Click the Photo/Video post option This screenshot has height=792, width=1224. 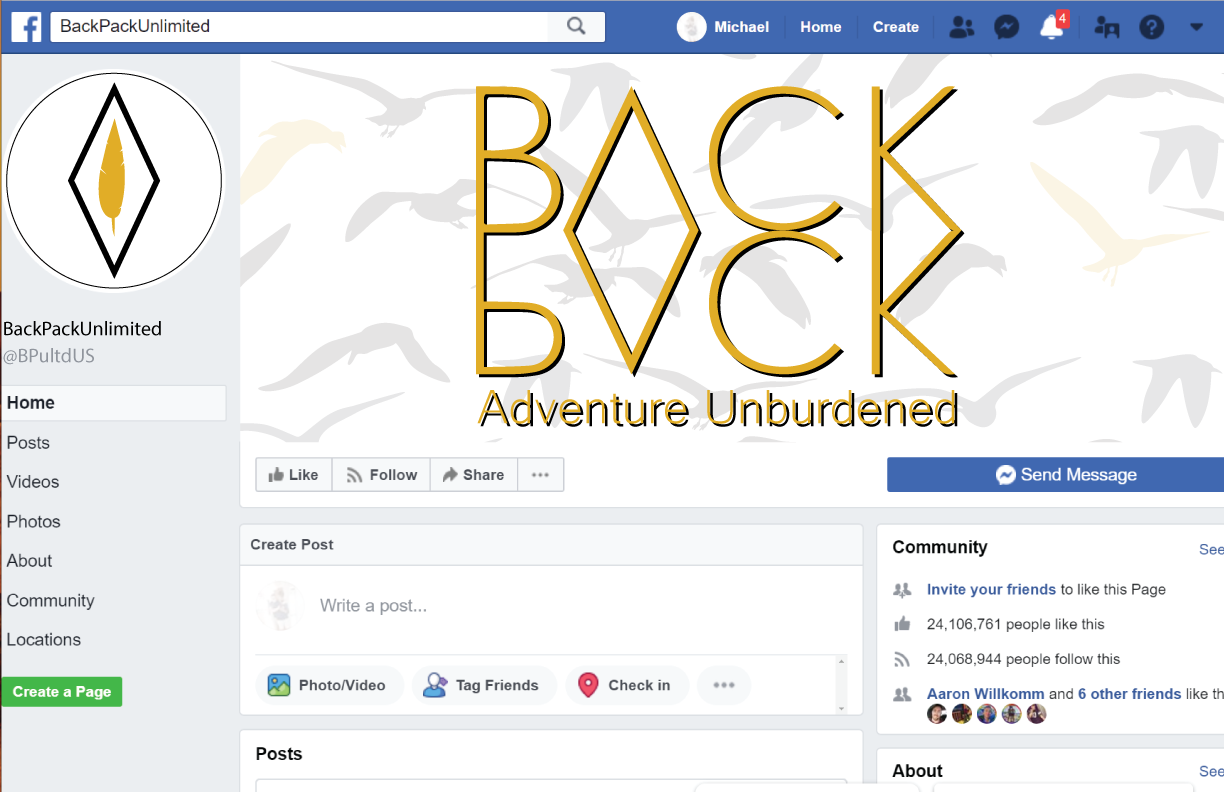point(329,685)
